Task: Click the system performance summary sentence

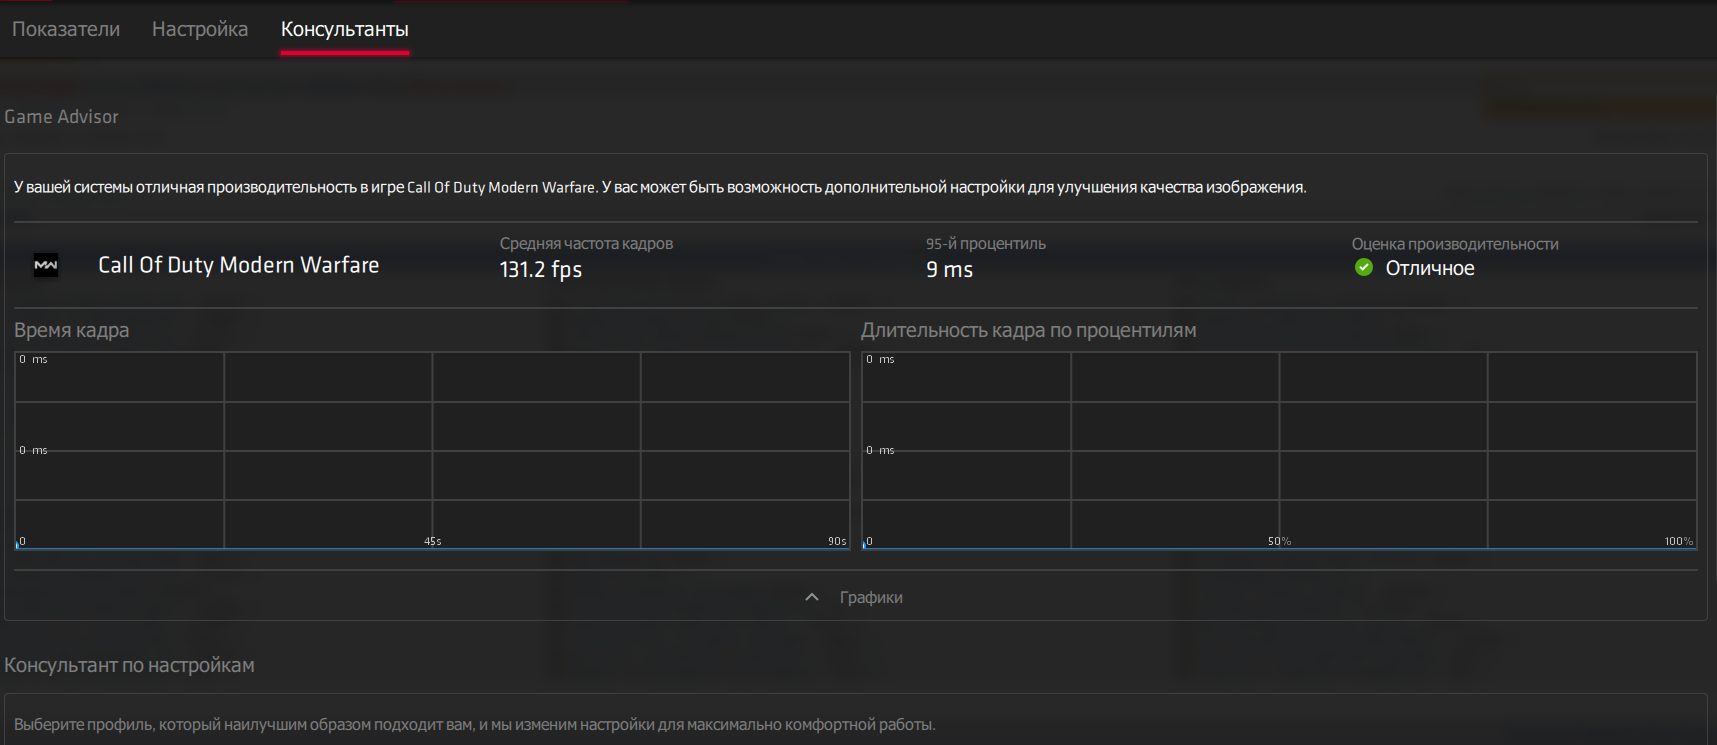Action: 660,187
